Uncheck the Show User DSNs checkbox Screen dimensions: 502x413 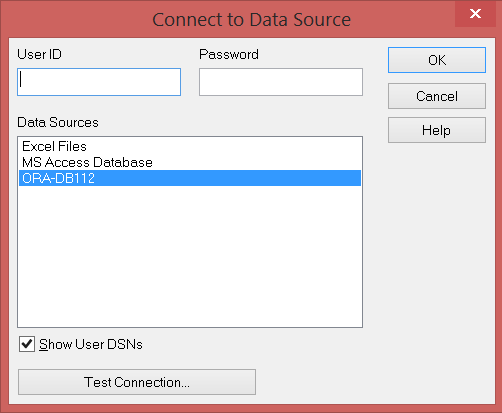coord(27,344)
